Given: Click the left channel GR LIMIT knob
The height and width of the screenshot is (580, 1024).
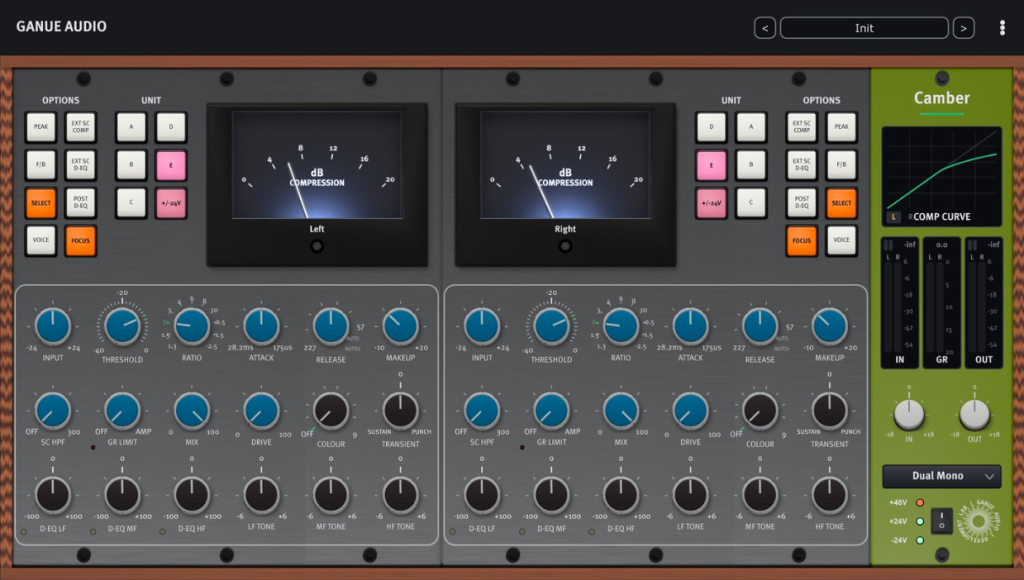Looking at the screenshot, I should pyautogui.click(x=122, y=411).
